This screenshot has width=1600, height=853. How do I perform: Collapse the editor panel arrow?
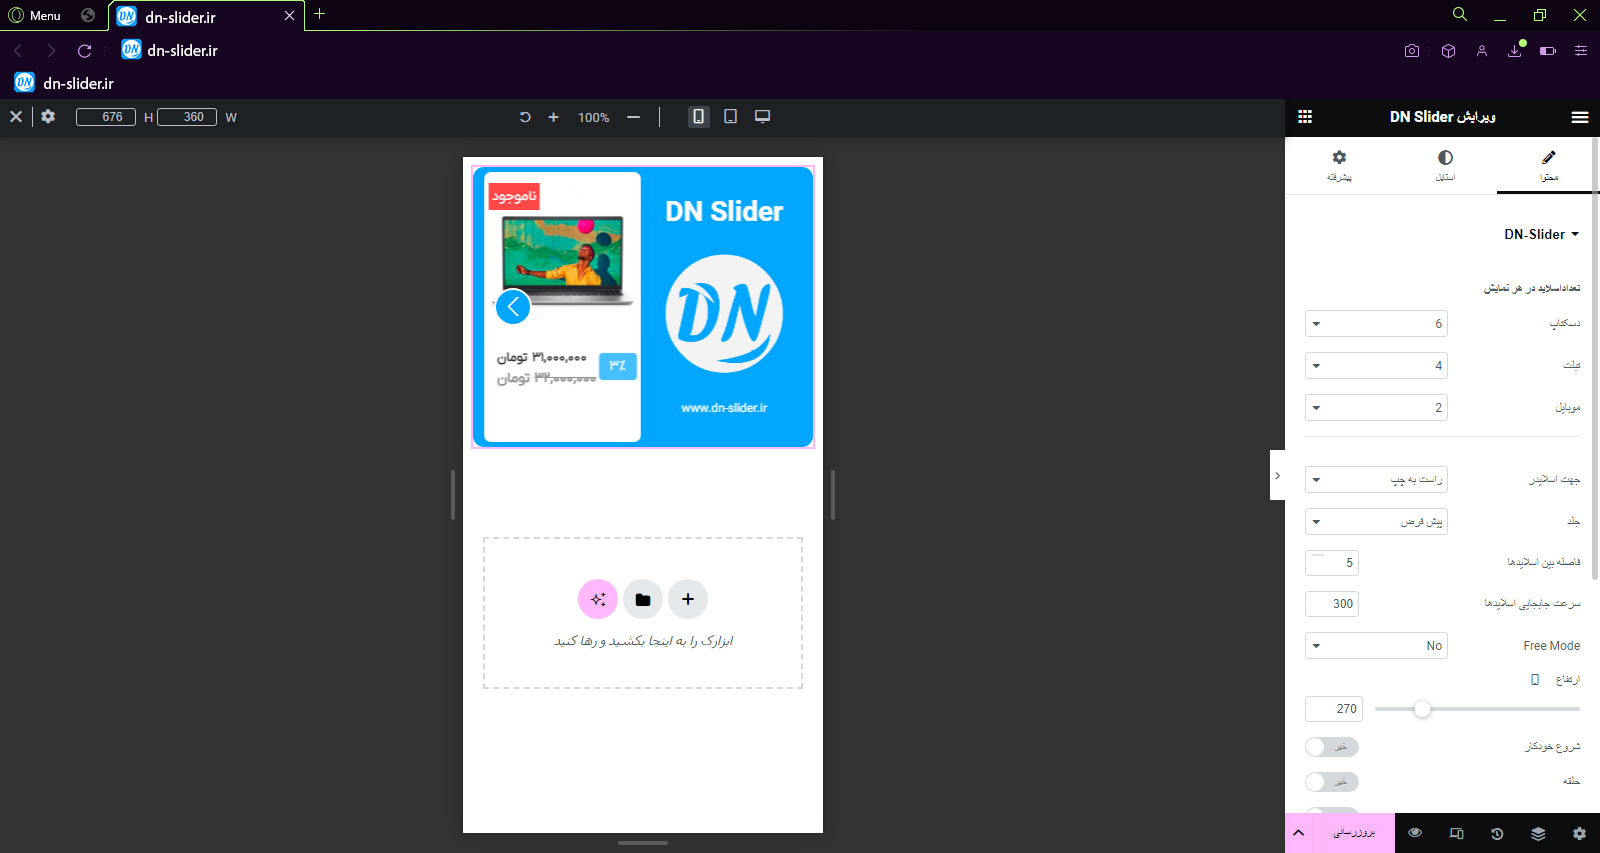(x=1277, y=475)
